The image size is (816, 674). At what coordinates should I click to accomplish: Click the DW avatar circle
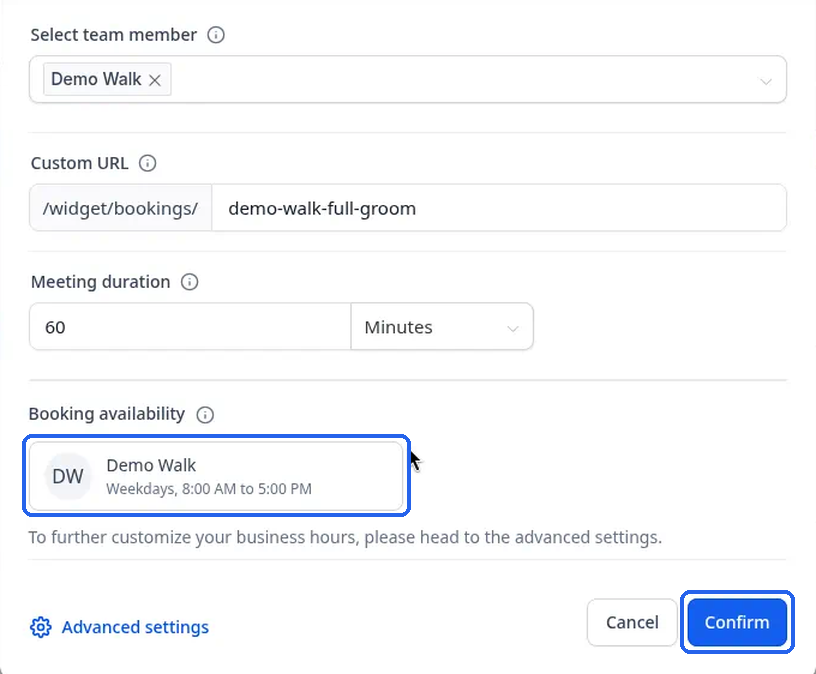pyautogui.click(x=68, y=476)
